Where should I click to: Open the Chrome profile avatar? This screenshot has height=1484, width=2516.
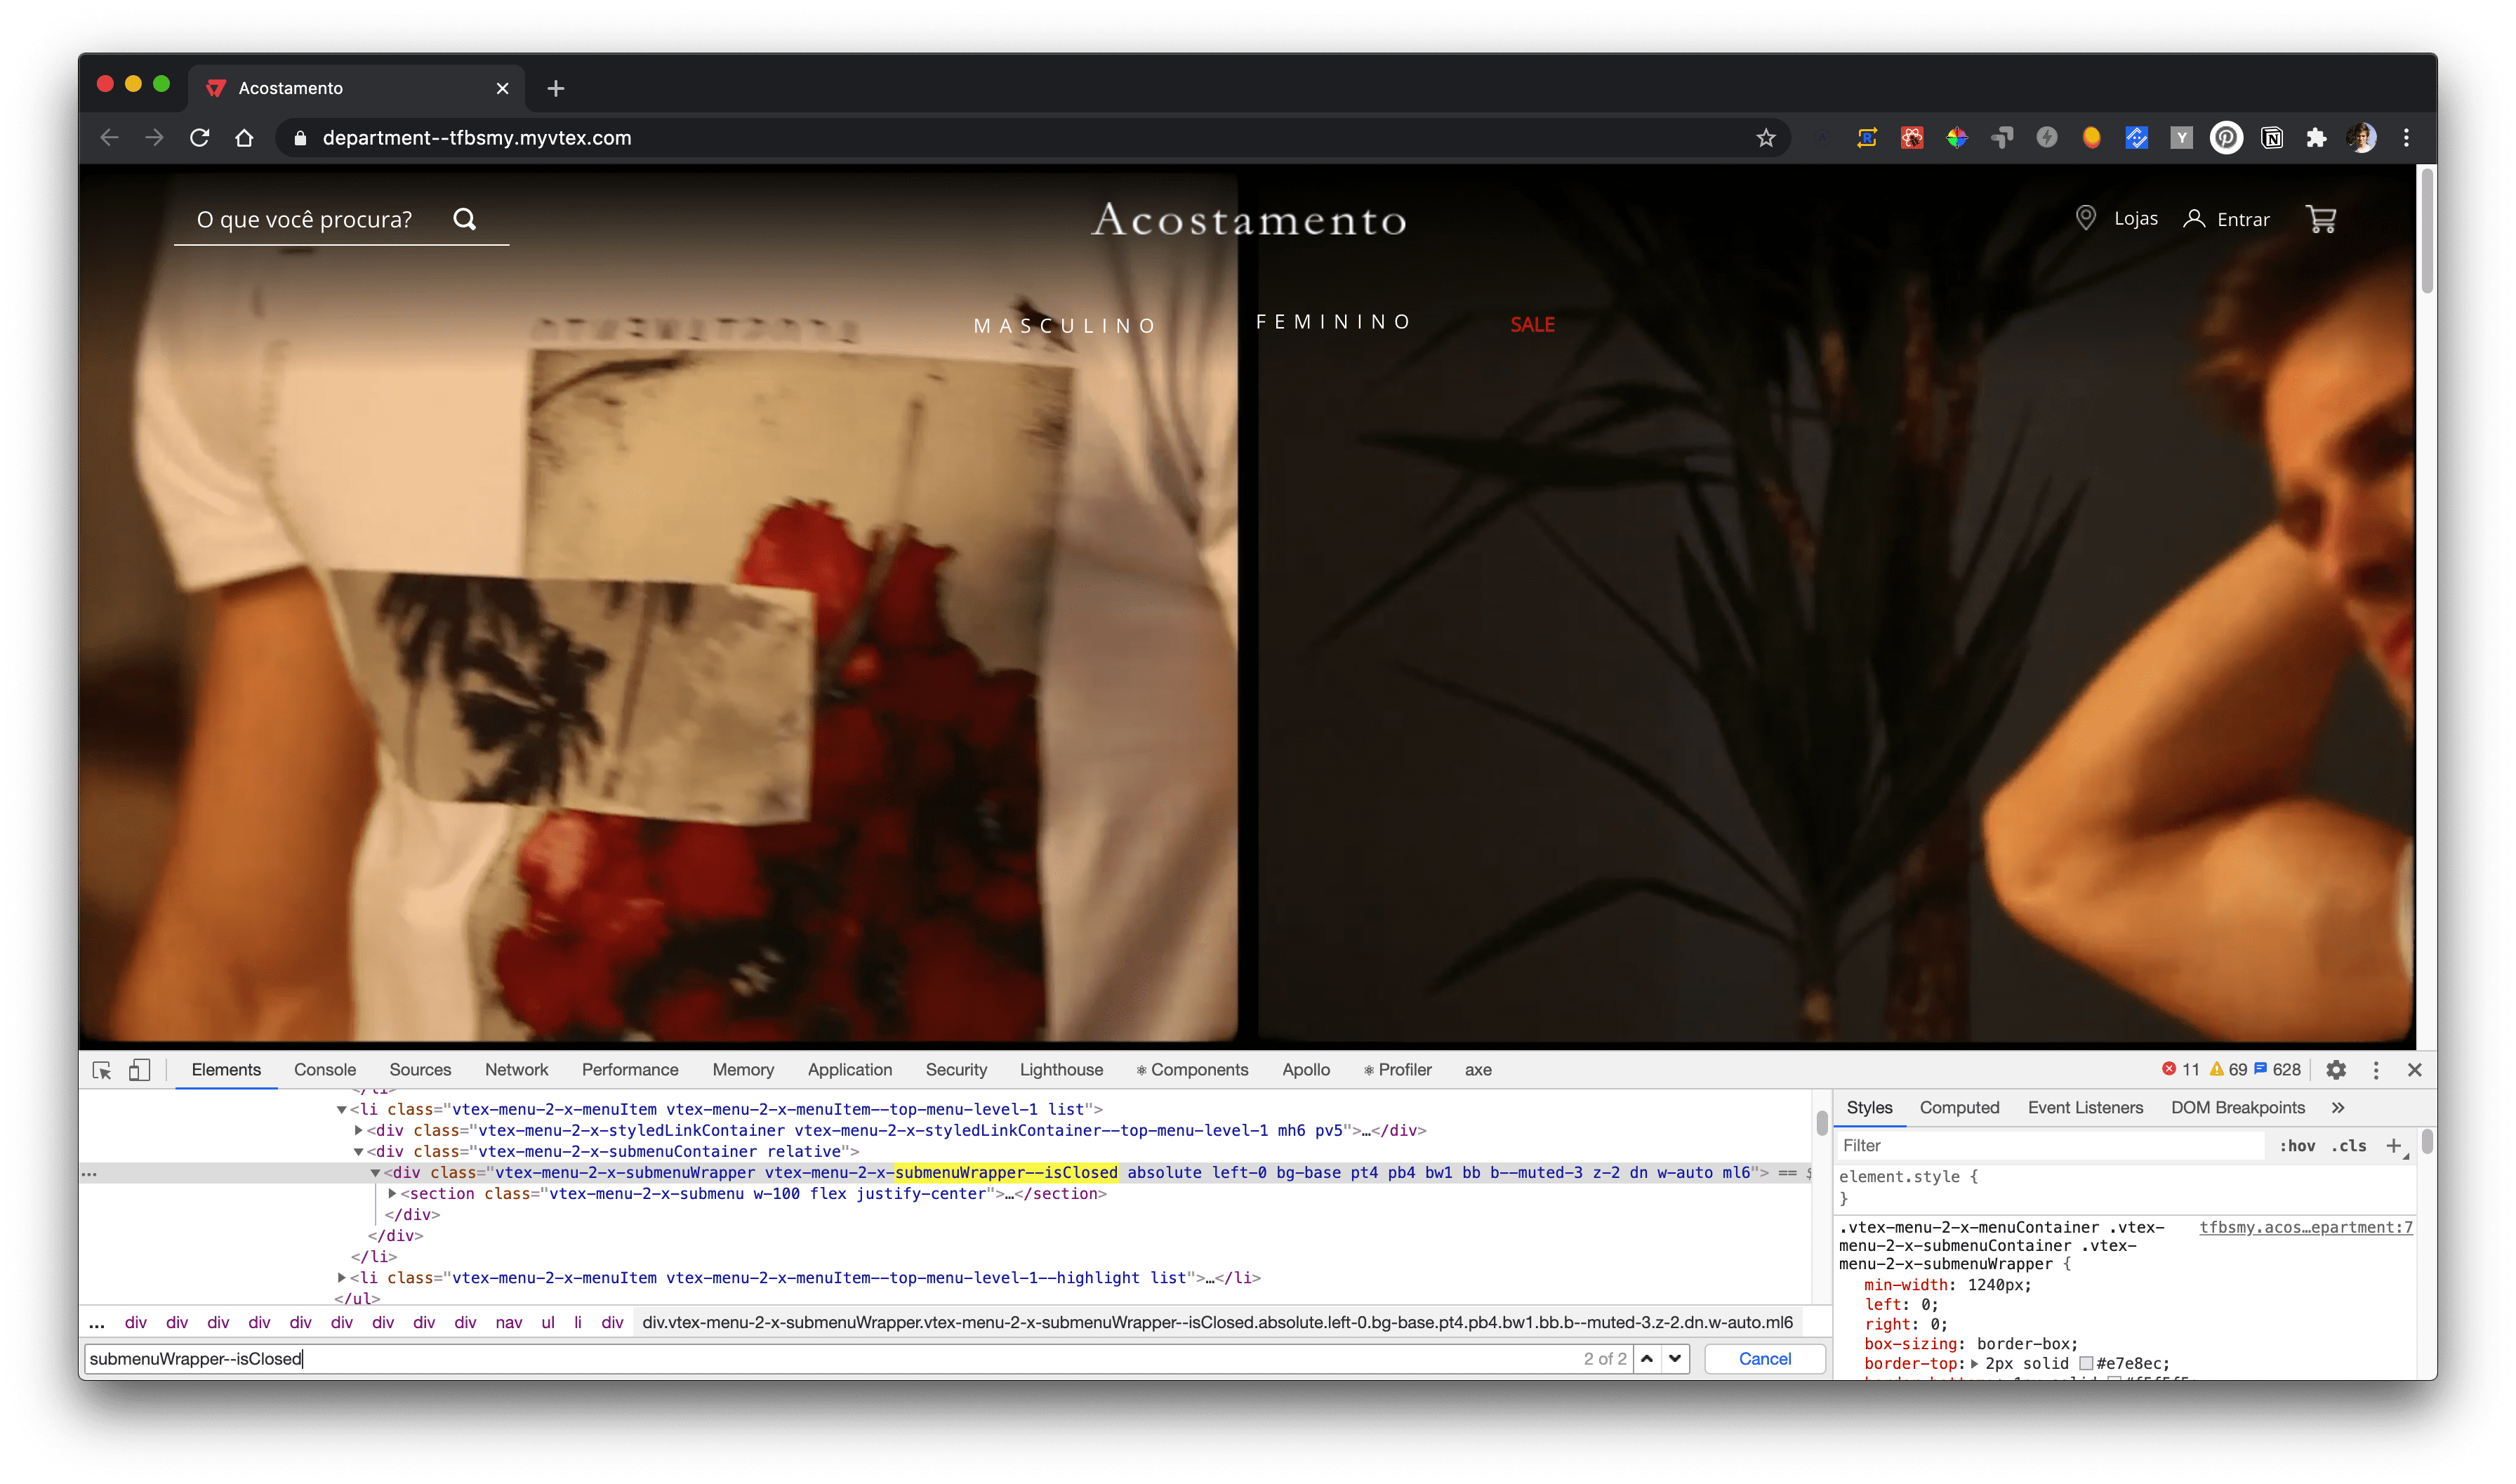[2361, 138]
